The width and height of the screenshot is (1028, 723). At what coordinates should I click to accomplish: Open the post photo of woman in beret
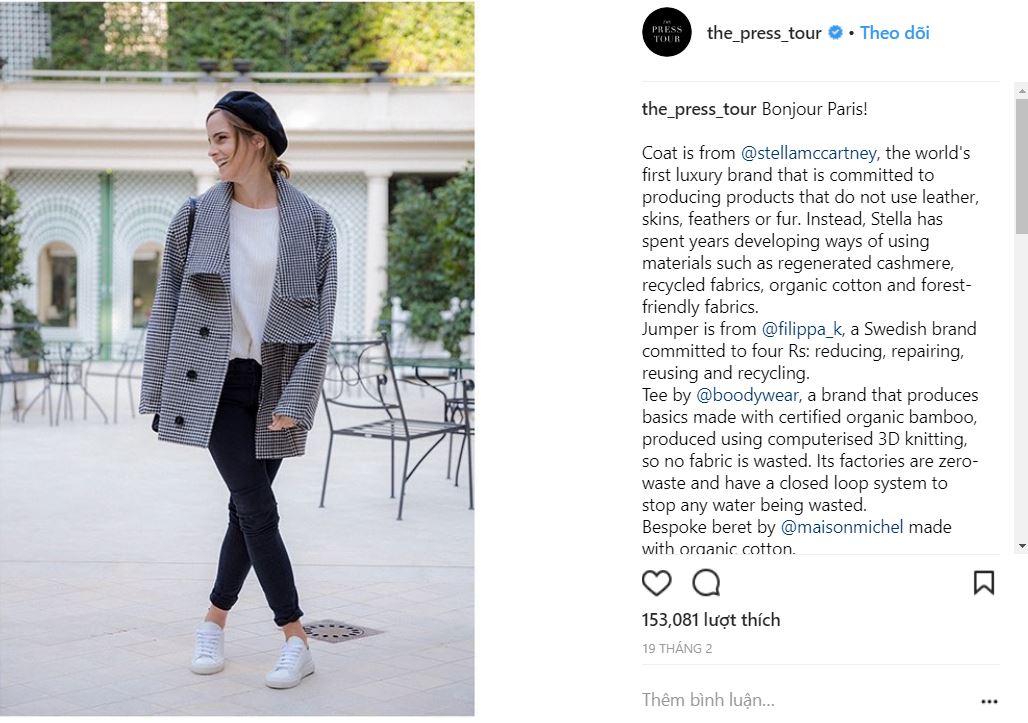[x=237, y=359]
